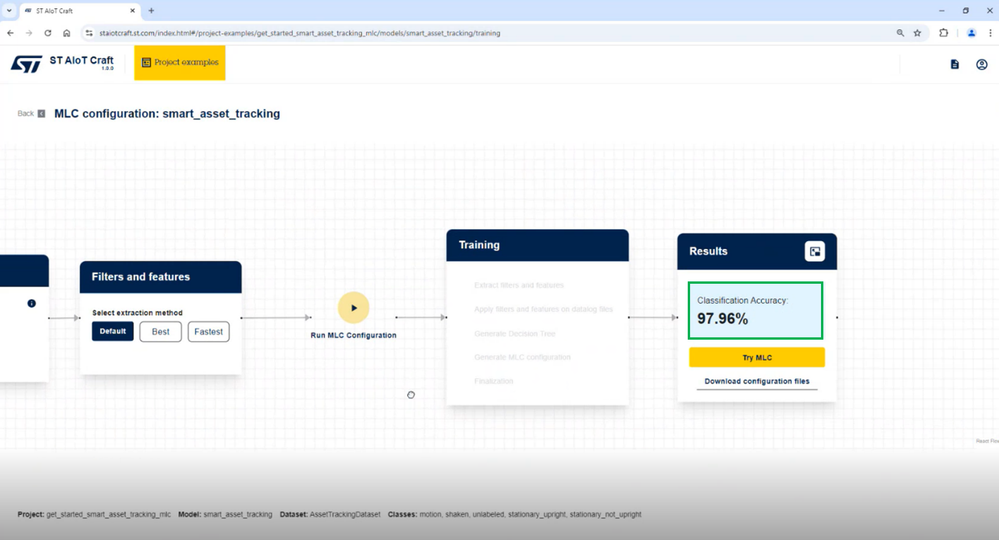
Task: Open the Chrome profile avatar
Action: click(x=971, y=33)
